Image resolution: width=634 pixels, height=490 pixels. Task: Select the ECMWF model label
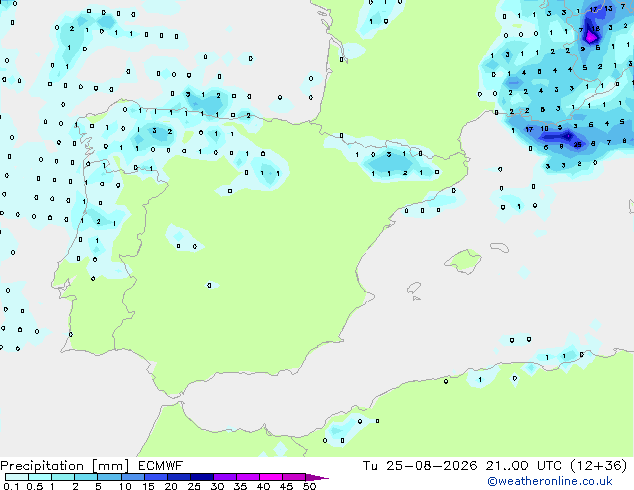[160, 466]
